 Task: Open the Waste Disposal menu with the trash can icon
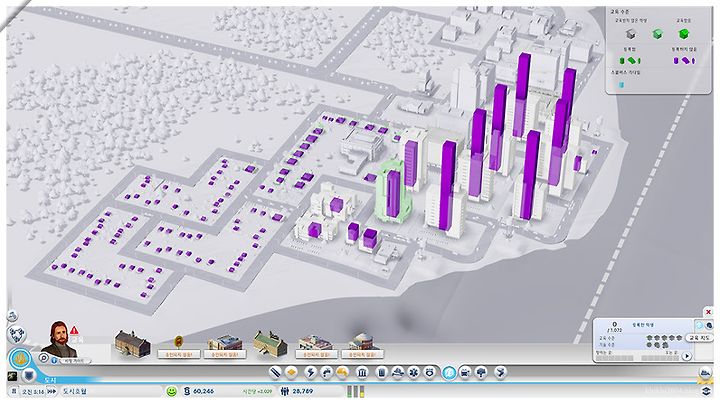click(381, 372)
